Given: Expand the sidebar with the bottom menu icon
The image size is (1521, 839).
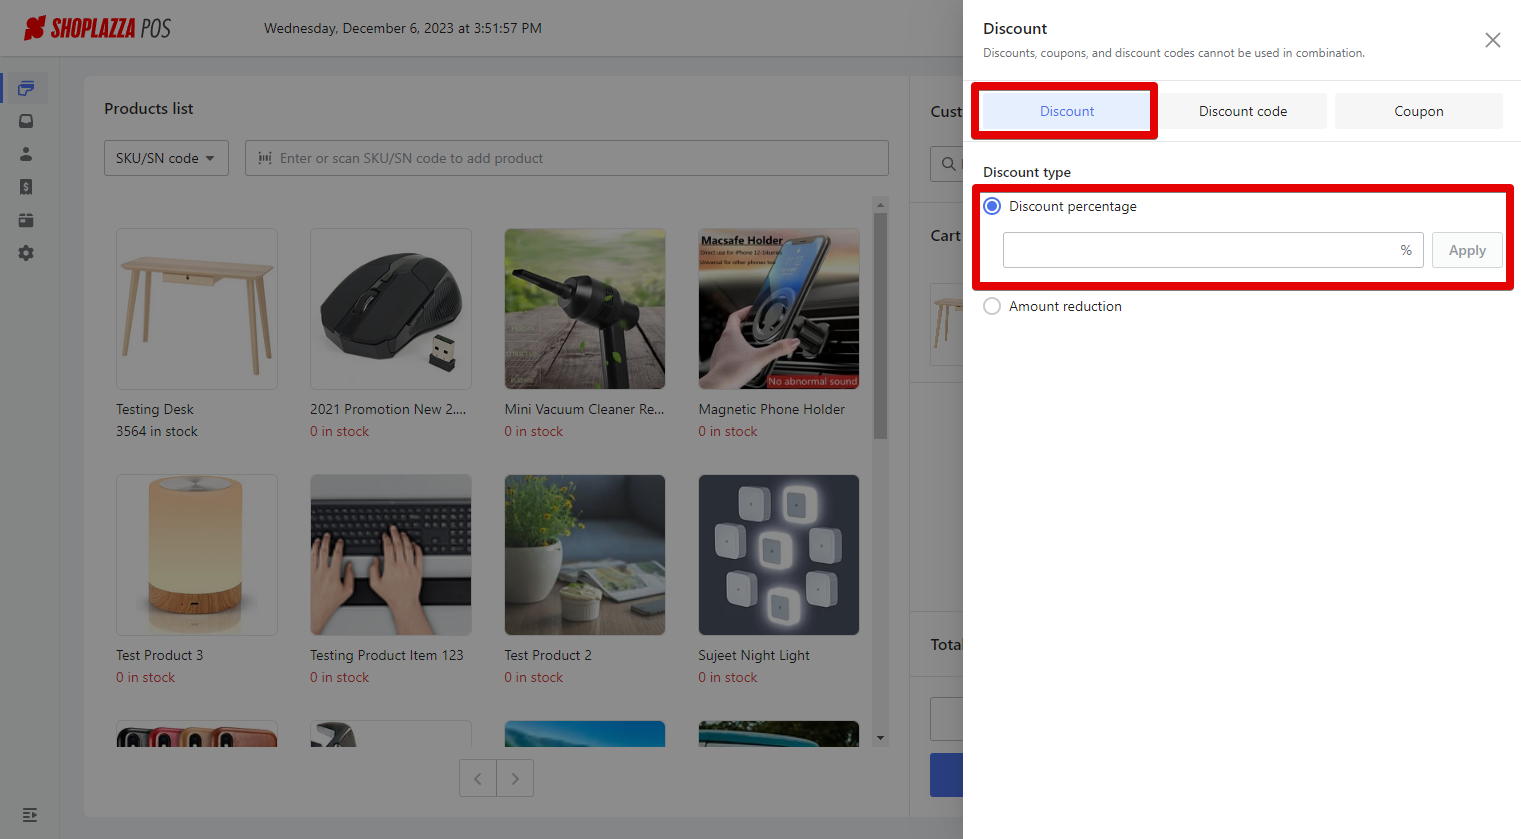Looking at the screenshot, I should pyautogui.click(x=30, y=815).
